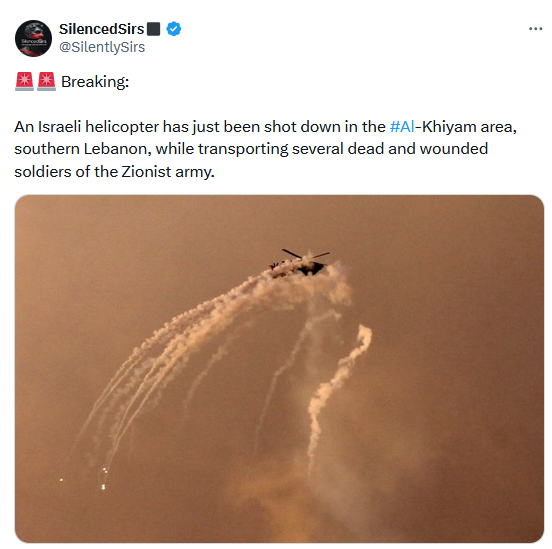This screenshot has width=552, height=549.
Task: Click the helicopter's rotor blades in the image
Action: click(306, 254)
